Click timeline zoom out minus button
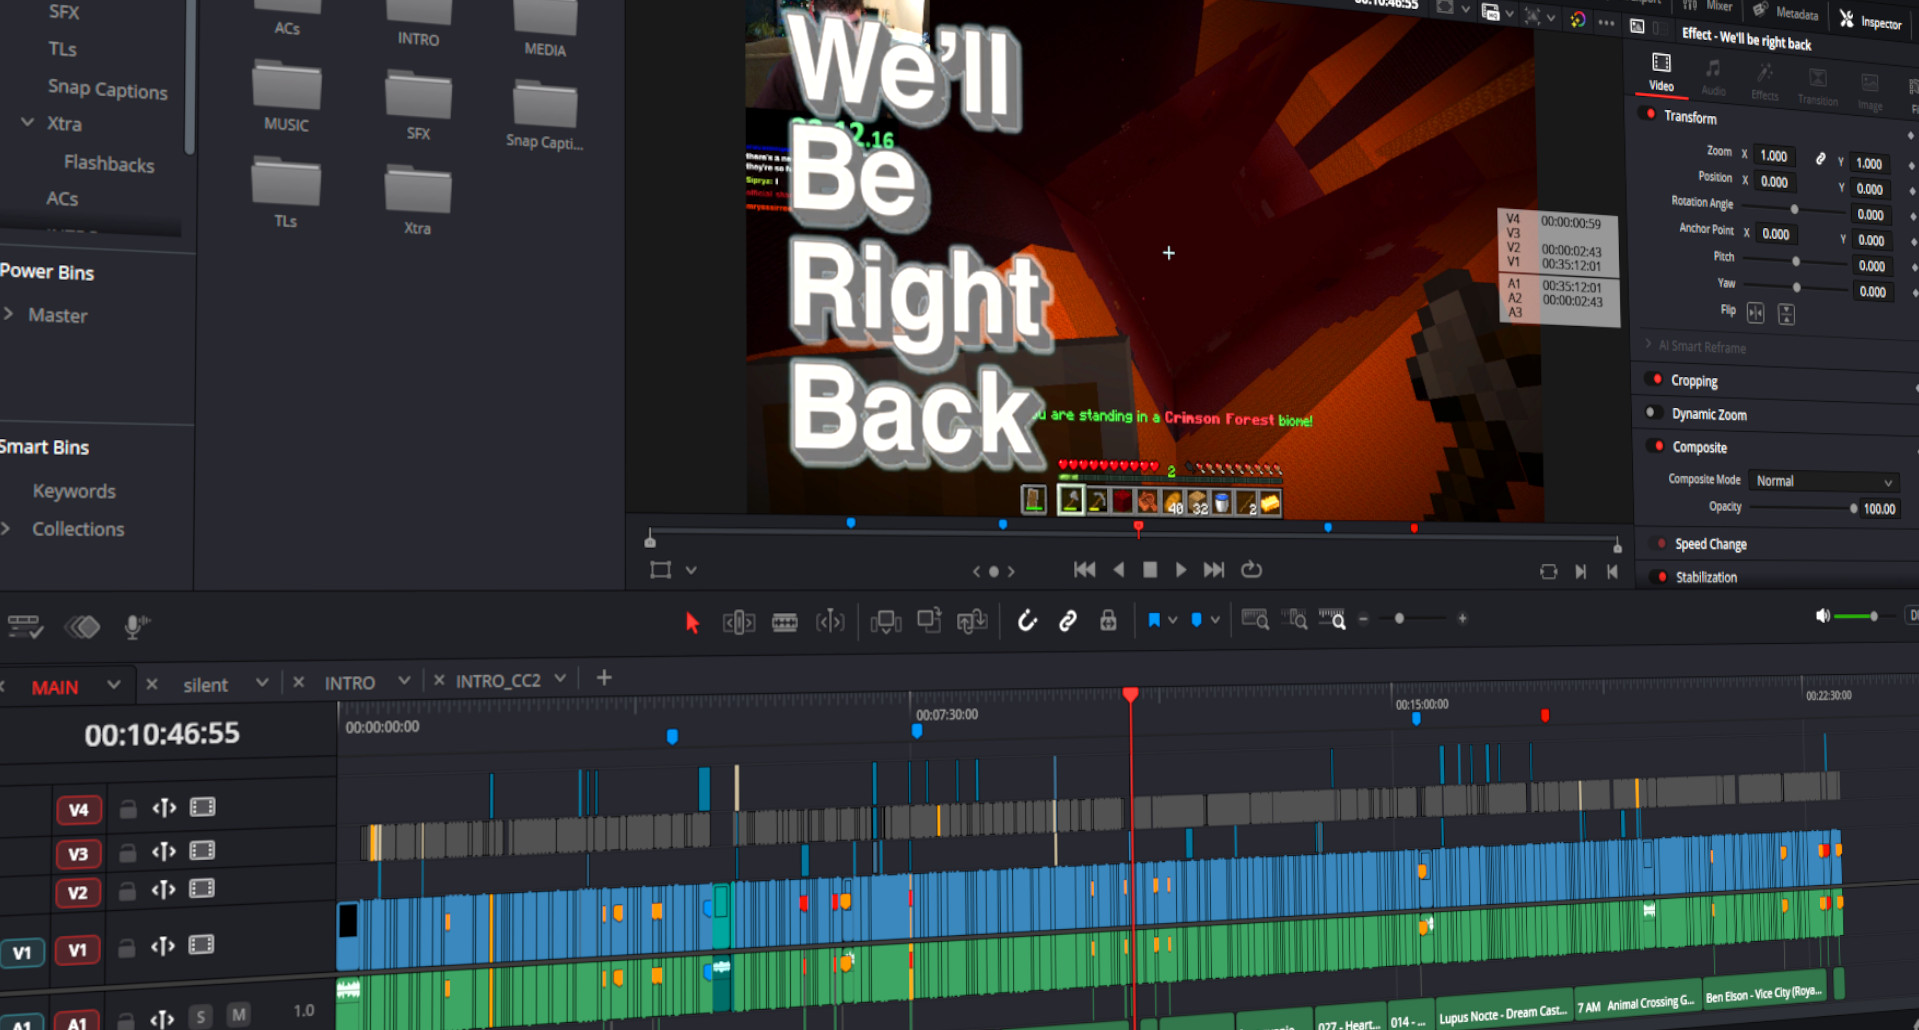Image resolution: width=1919 pixels, height=1030 pixels. [1363, 619]
